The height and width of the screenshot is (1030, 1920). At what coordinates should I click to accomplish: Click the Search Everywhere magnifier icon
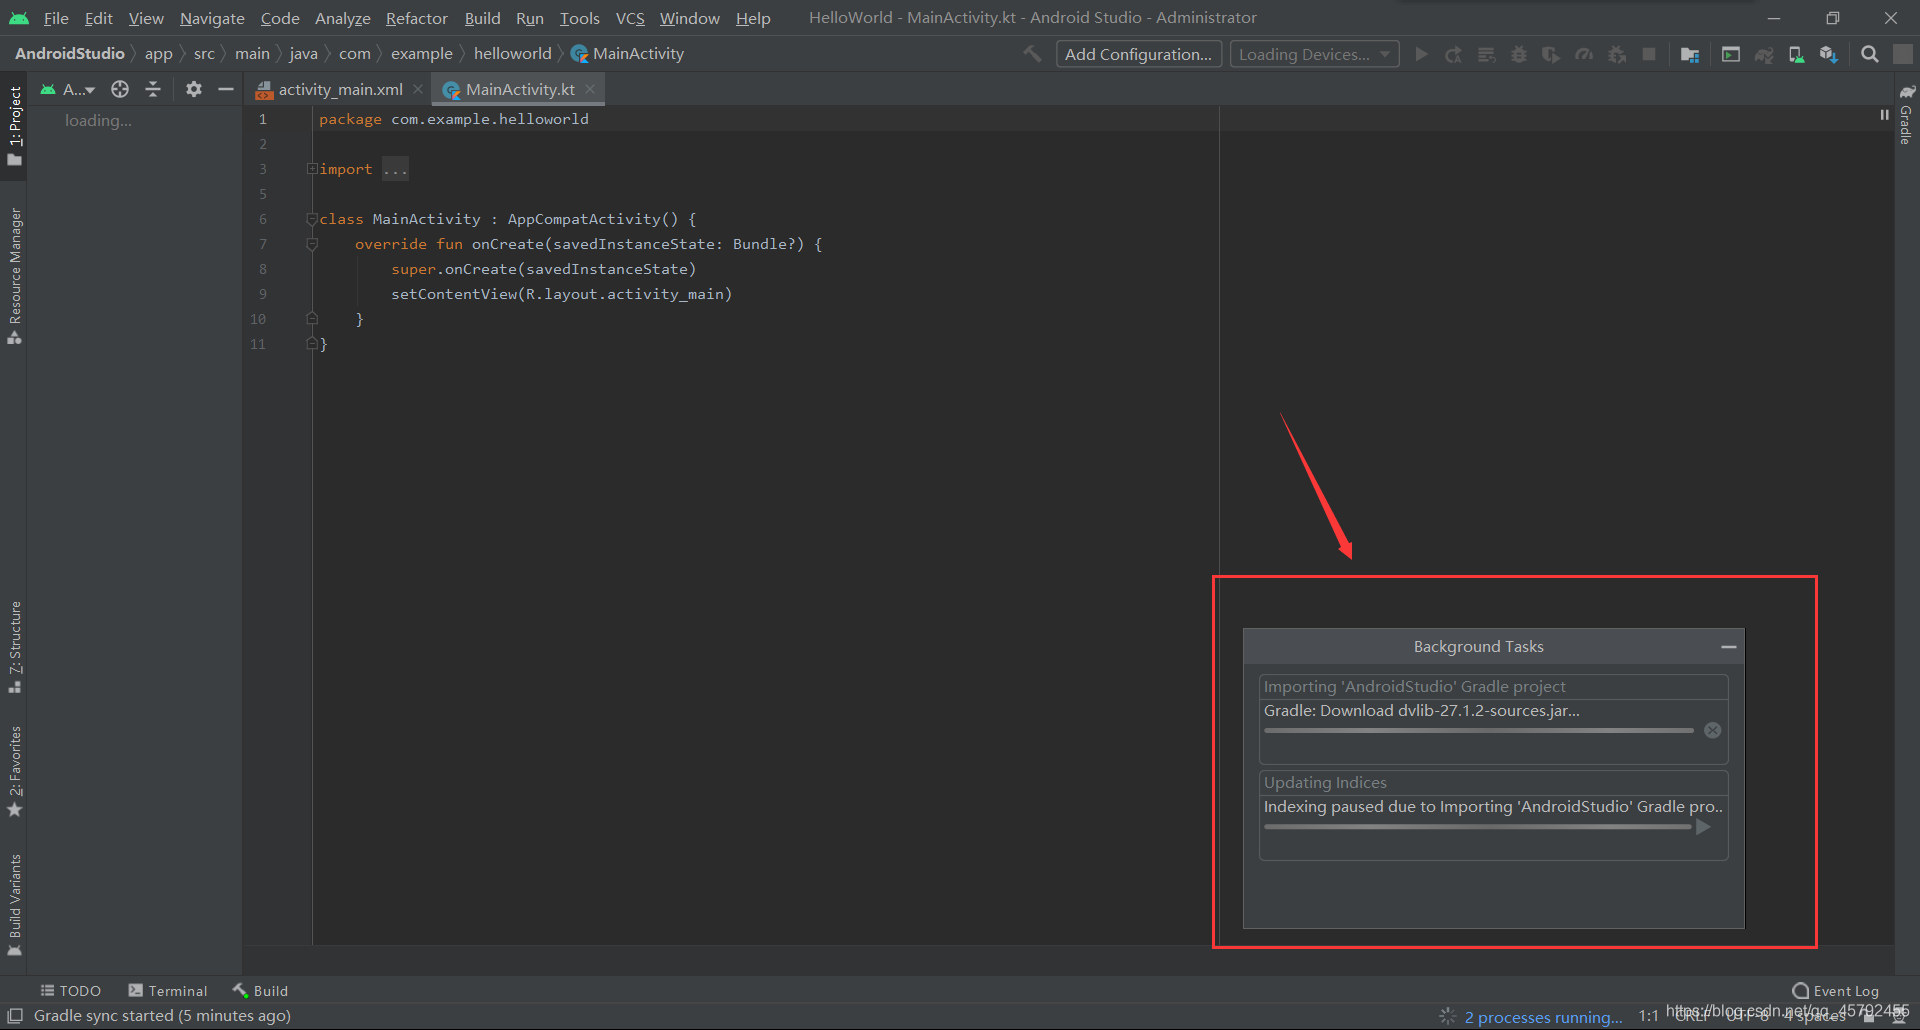pyautogui.click(x=1869, y=54)
